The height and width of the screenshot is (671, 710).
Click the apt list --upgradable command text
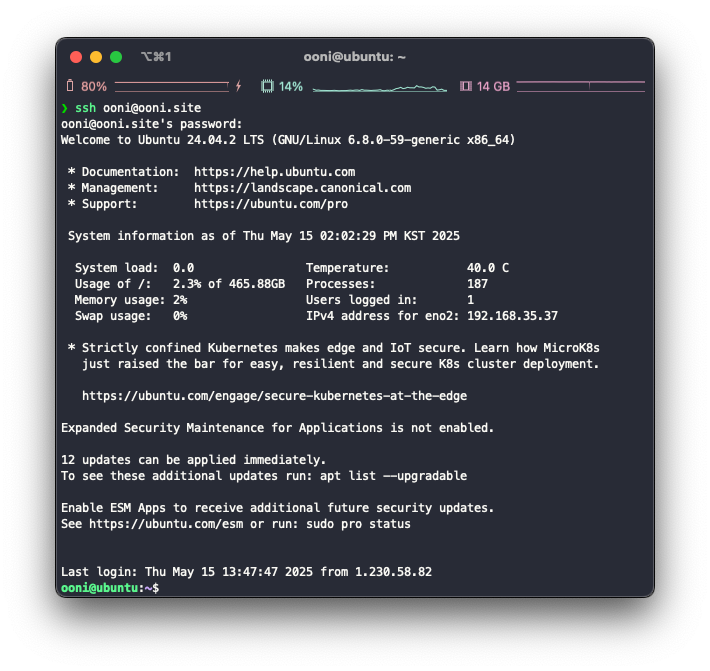[x=393, y=476]
